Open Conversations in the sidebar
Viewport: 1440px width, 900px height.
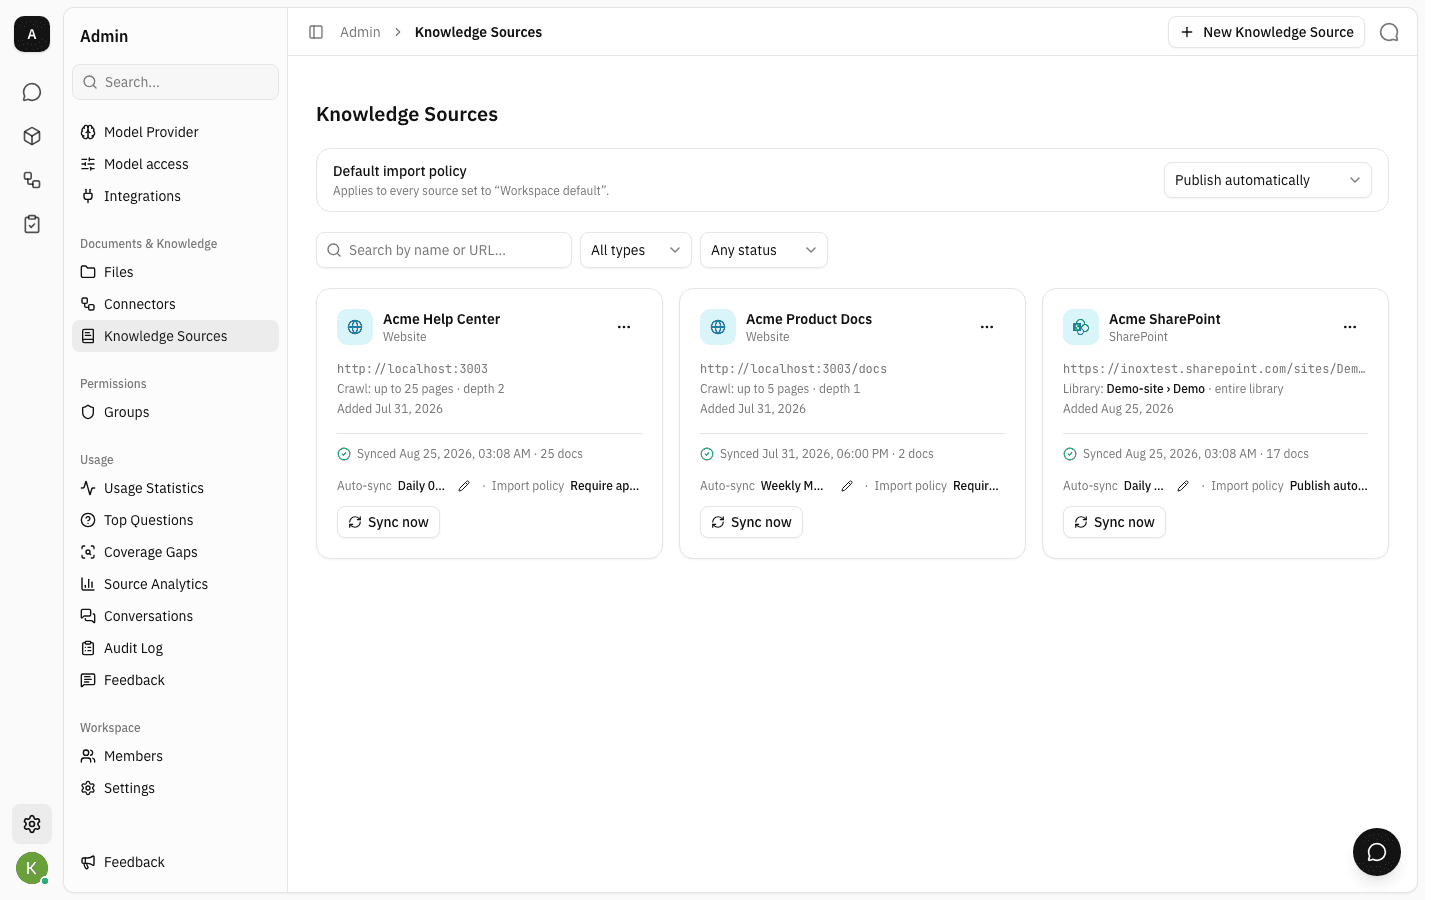(x=175, y=616)
